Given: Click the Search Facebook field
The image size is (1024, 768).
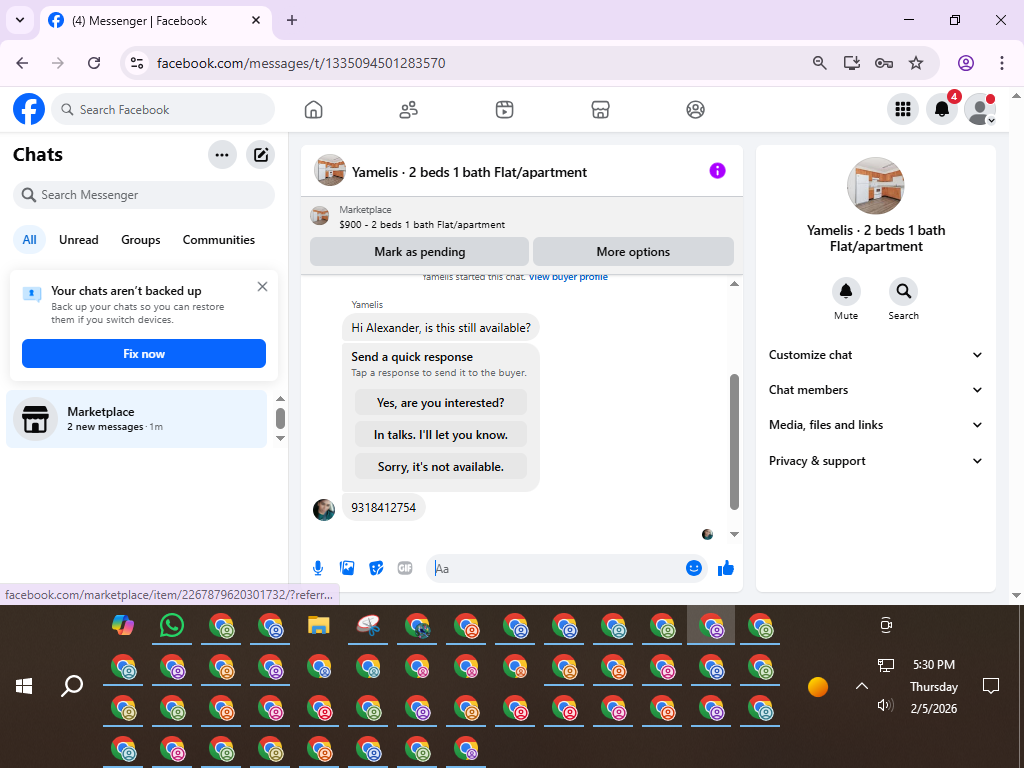Looking at the screenshot, I should point(163,110).
